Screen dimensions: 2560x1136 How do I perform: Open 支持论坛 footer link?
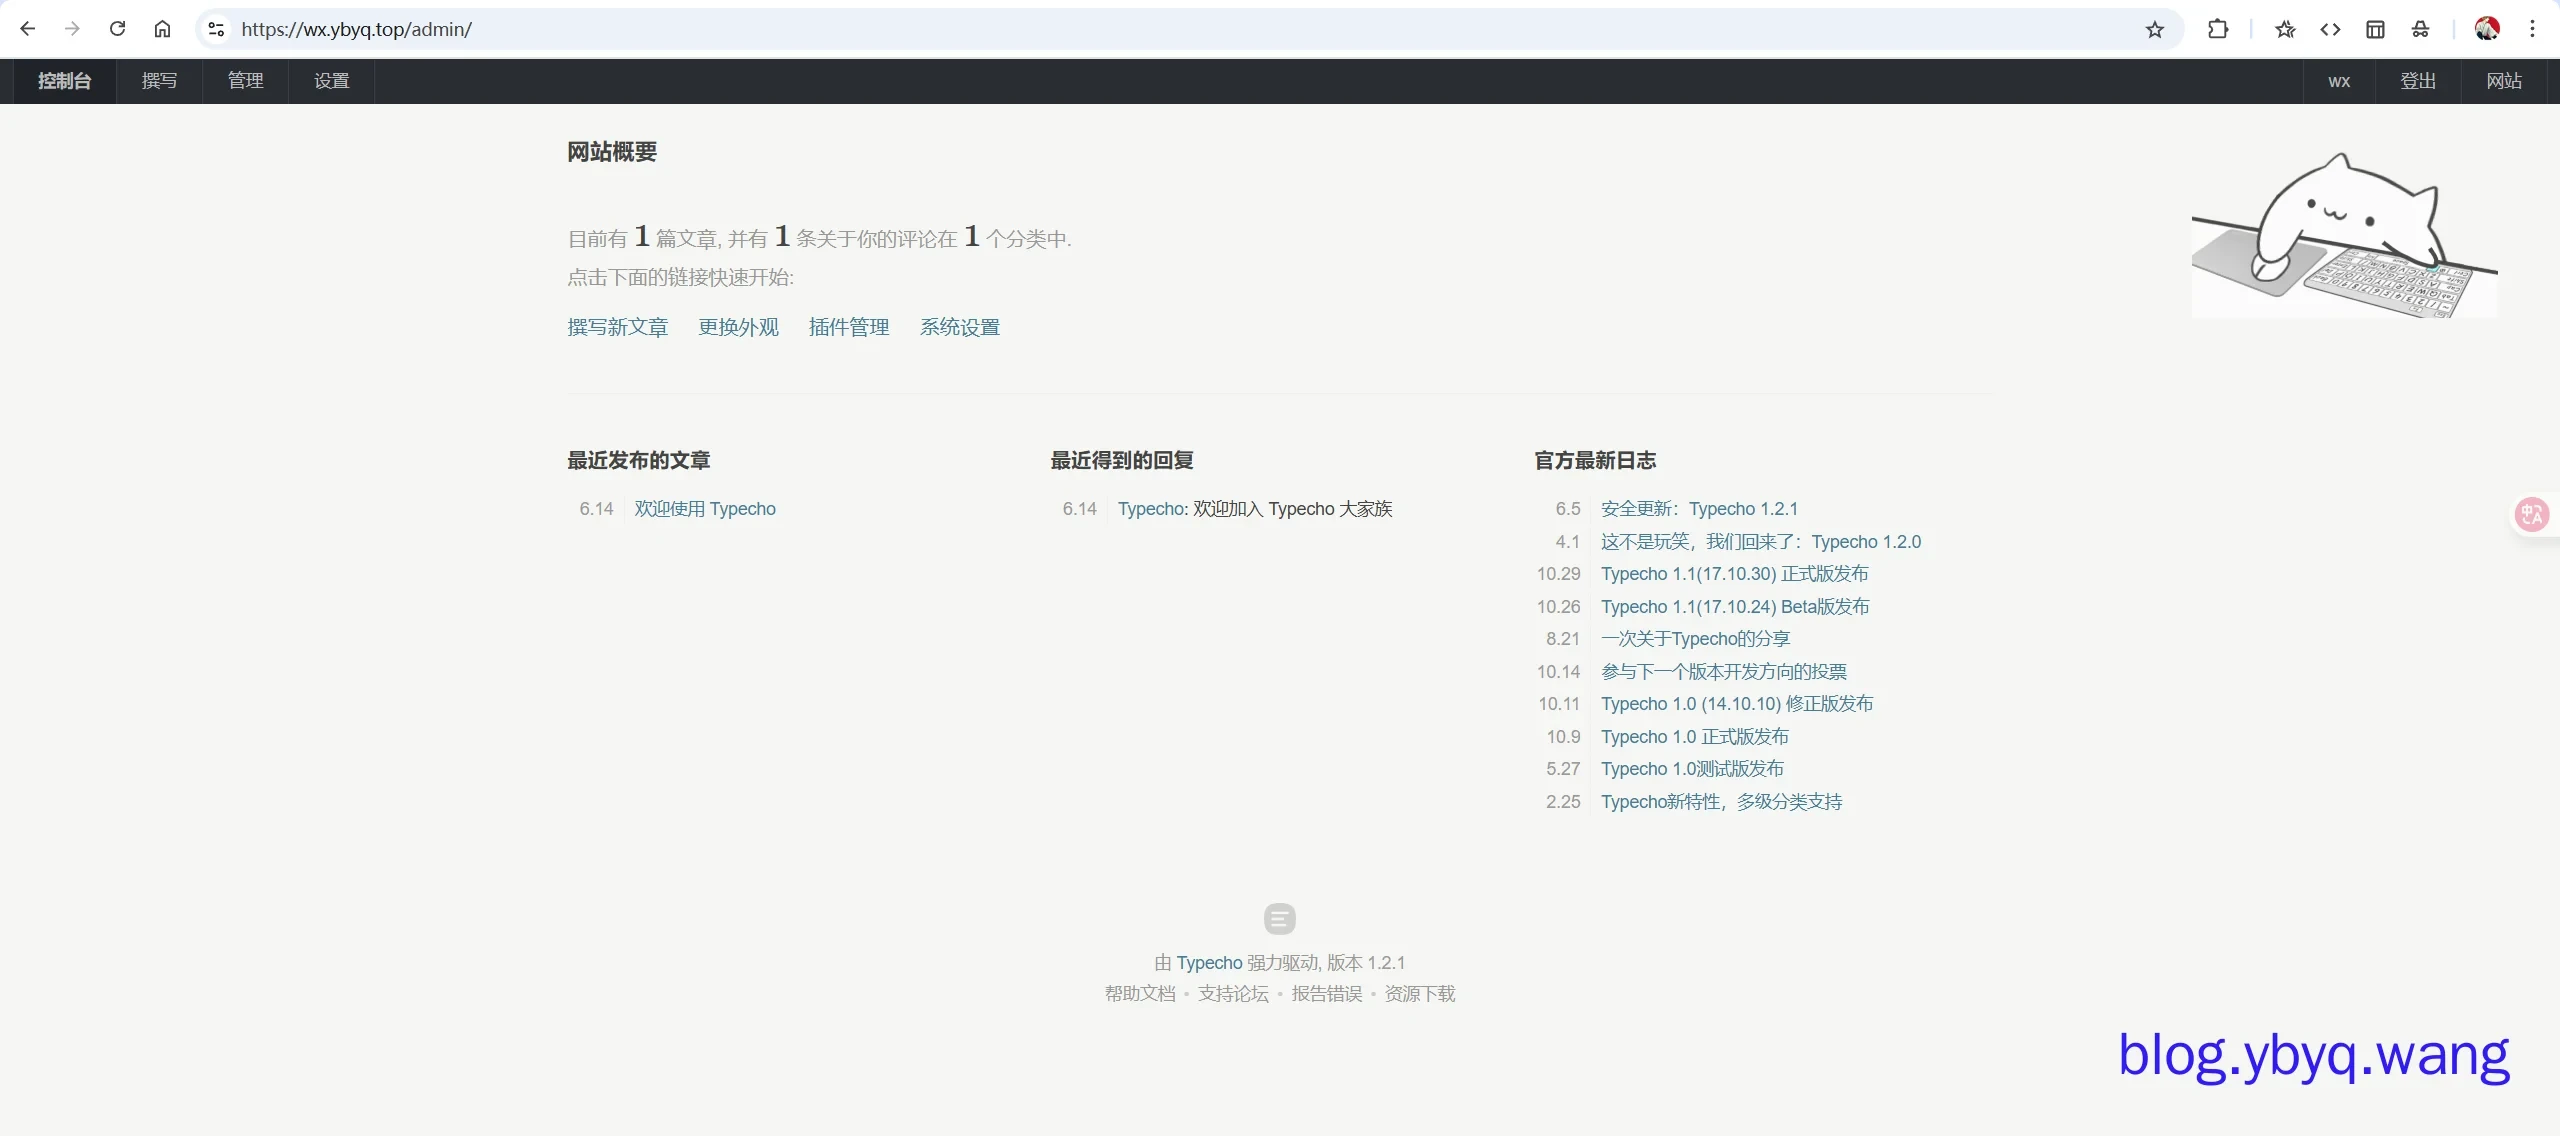[x=1233, y=994]
